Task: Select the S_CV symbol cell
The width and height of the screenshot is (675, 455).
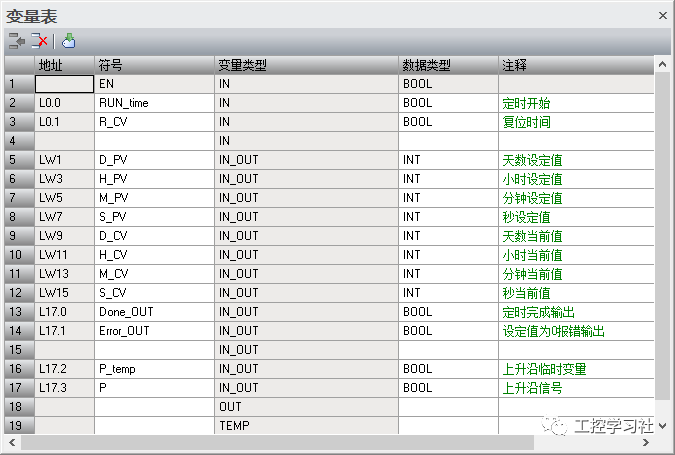Action: tap(155, 293)
